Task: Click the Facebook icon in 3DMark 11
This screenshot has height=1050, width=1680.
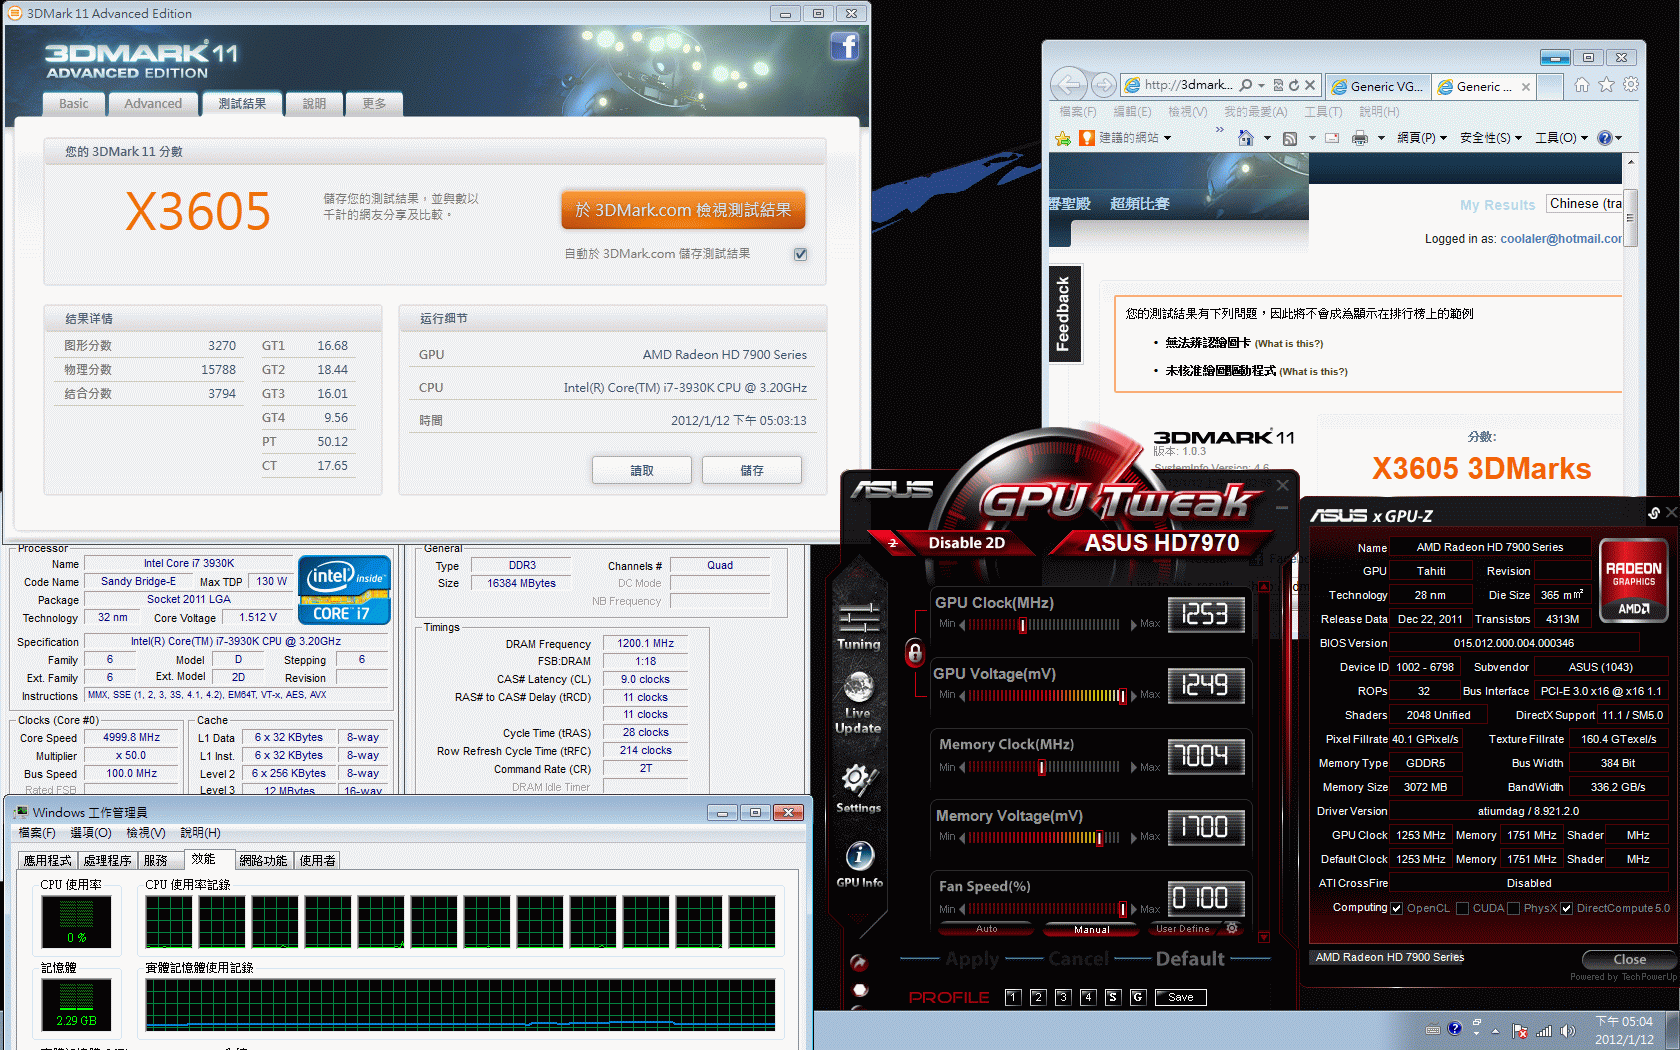Action: [845, 46]
